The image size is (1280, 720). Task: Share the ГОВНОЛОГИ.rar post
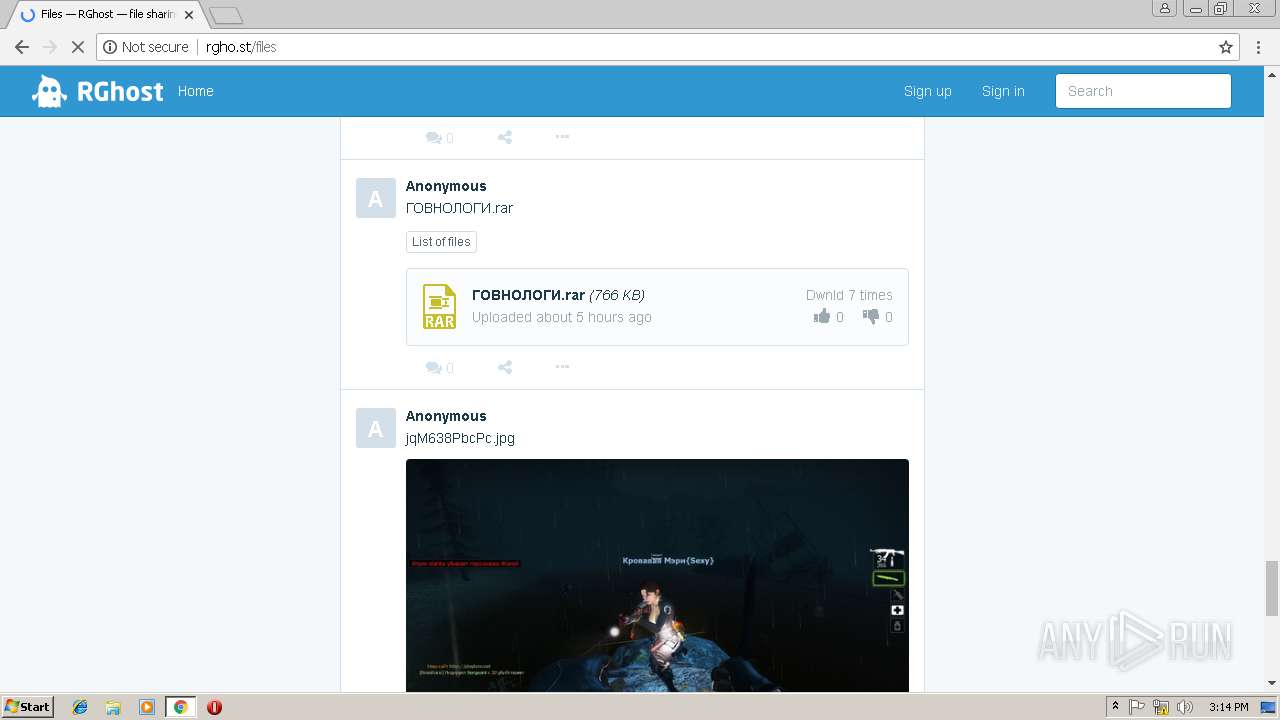(x=505, y=367)
